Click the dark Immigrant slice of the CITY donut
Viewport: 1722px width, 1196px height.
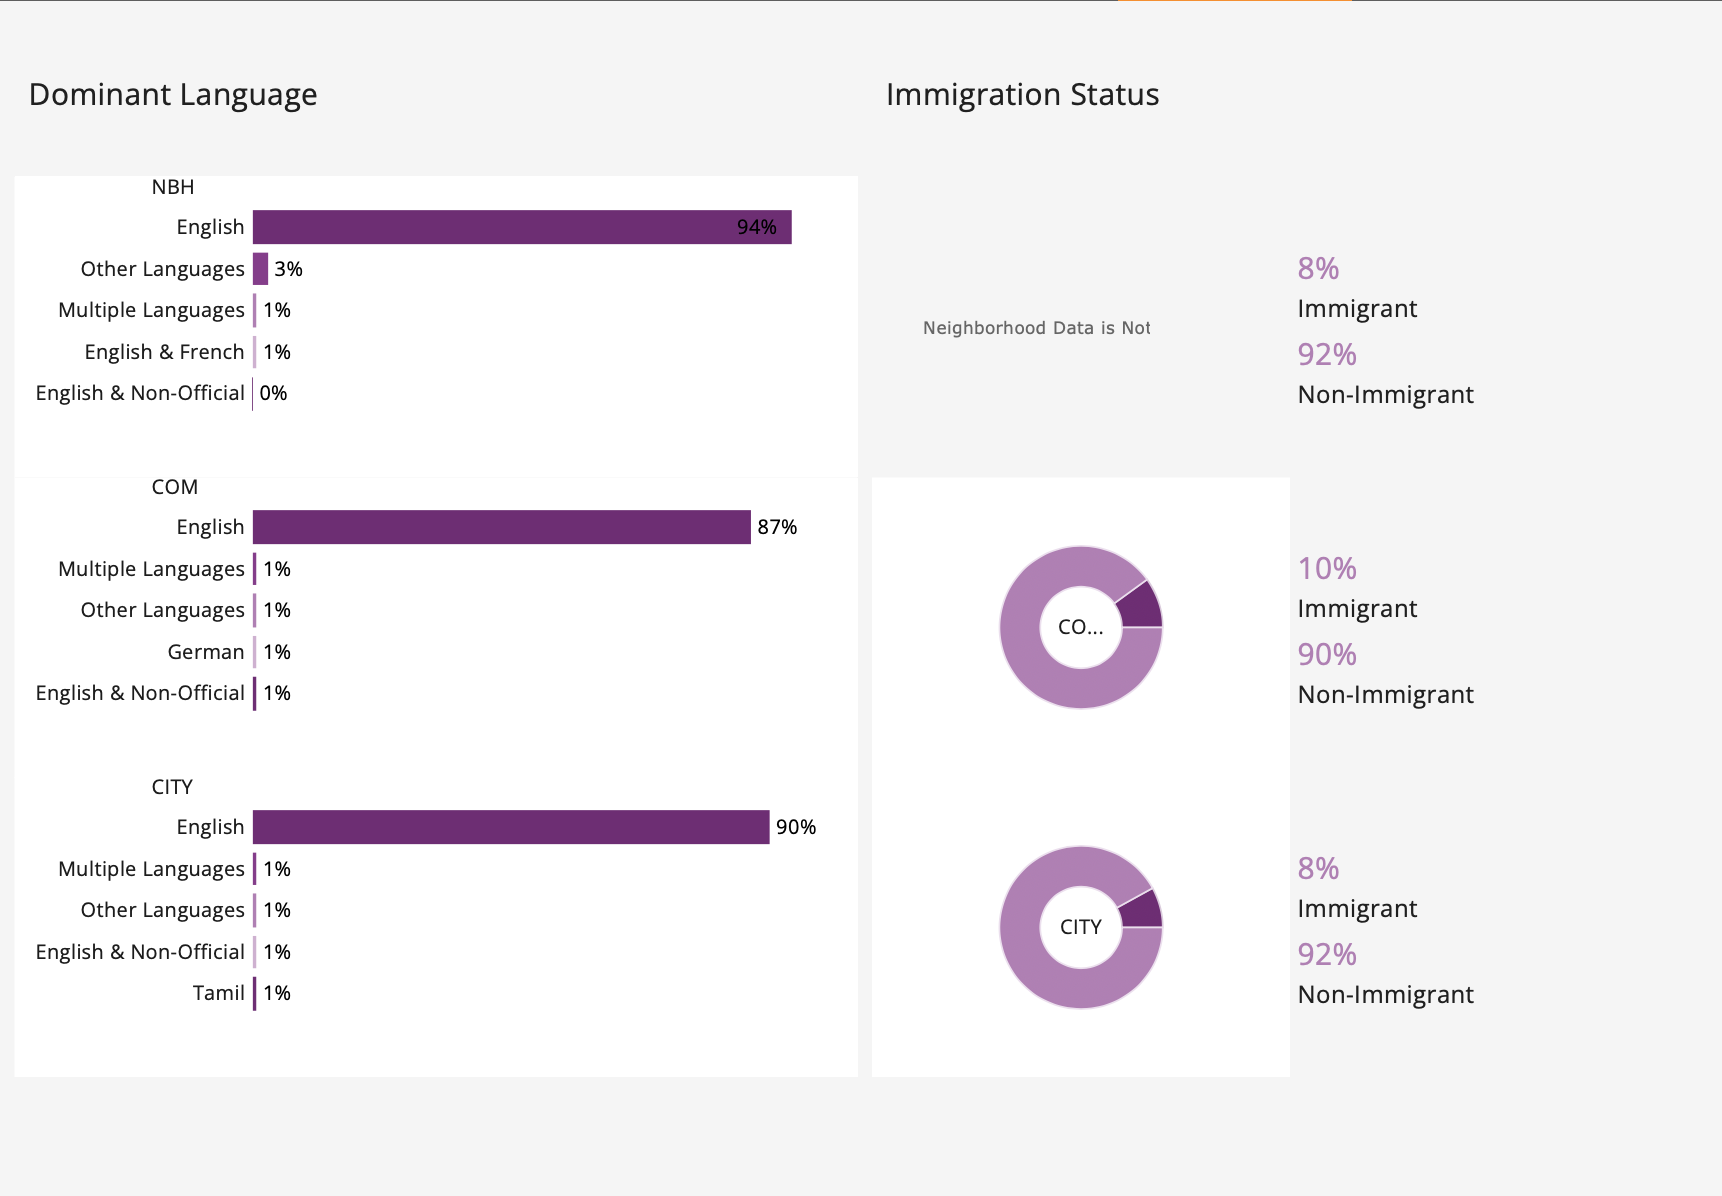point(1143,911)
